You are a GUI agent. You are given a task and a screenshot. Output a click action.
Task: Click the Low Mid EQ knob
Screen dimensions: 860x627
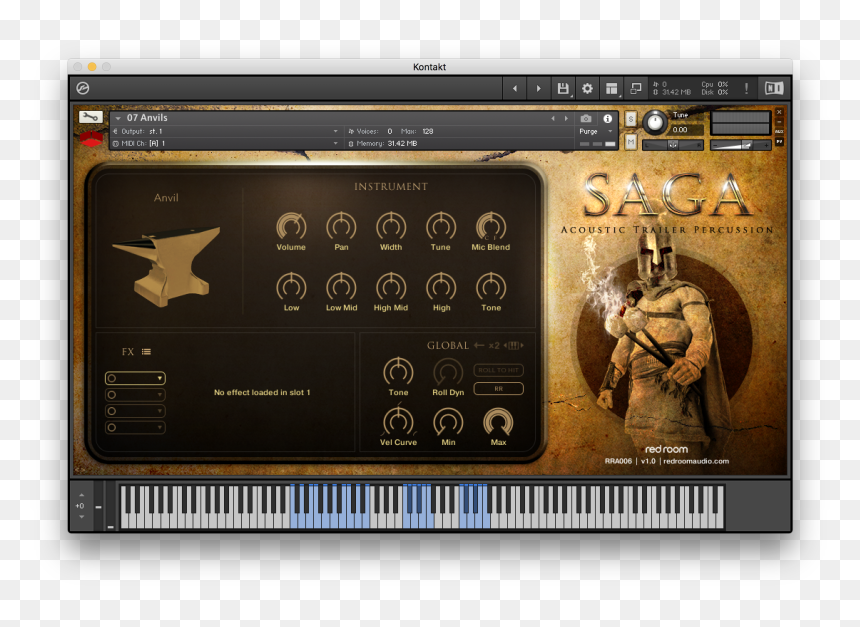341,287
